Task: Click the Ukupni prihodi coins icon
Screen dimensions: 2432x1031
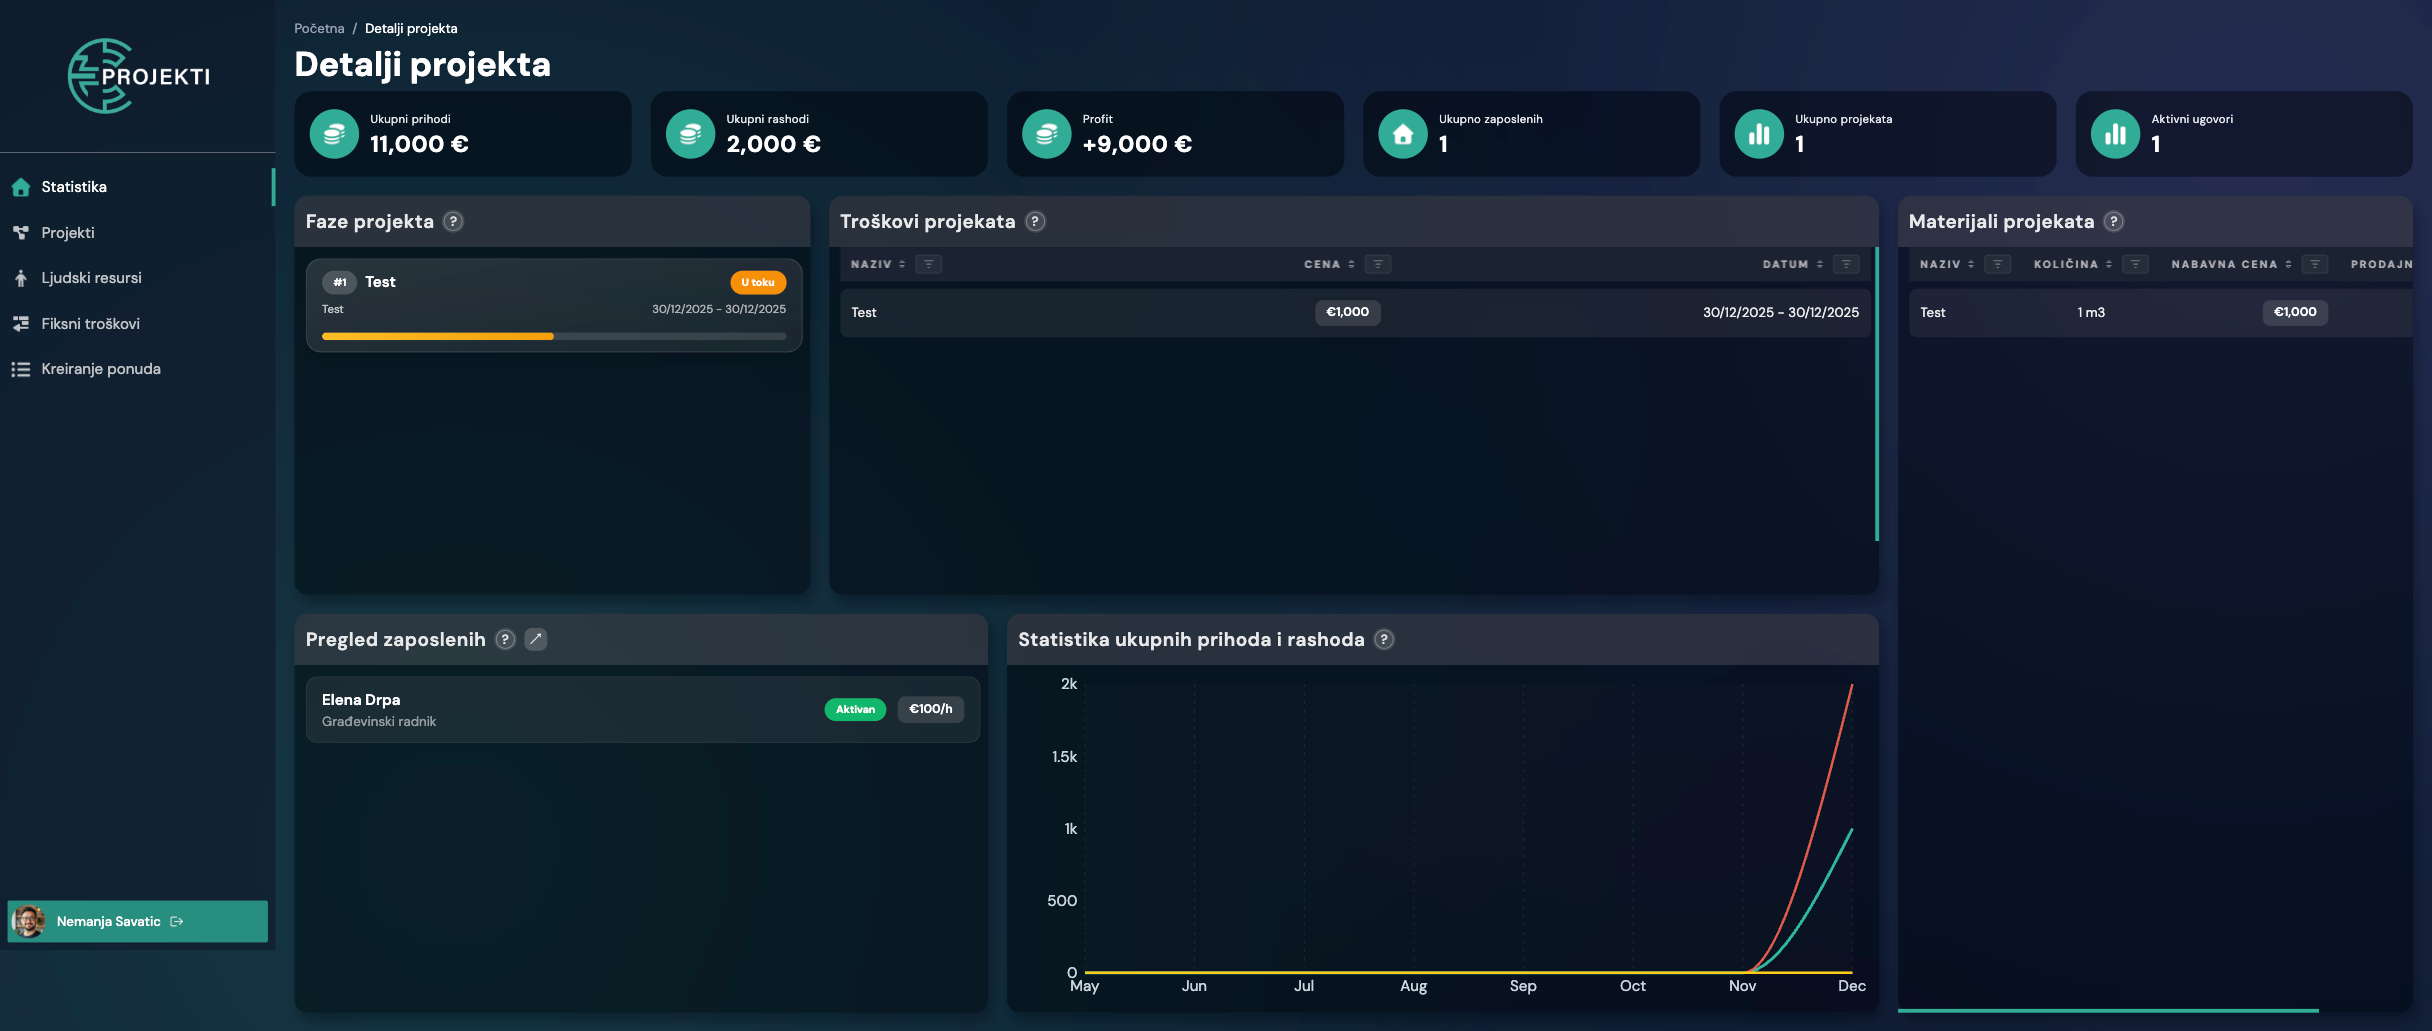Action: (x=334, y=134)
